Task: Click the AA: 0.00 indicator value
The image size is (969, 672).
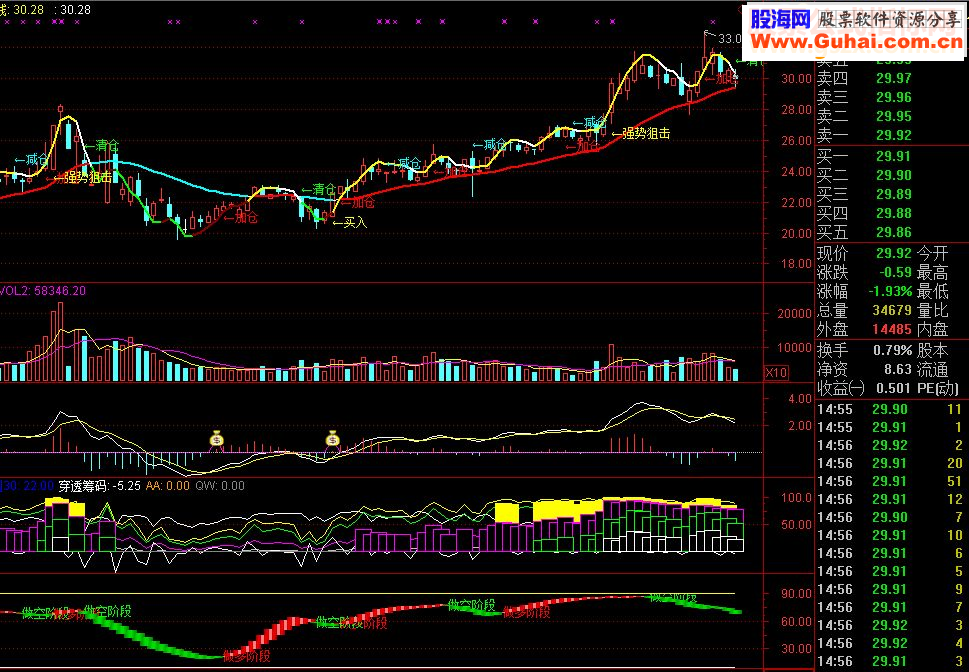Action: point(167,486)
